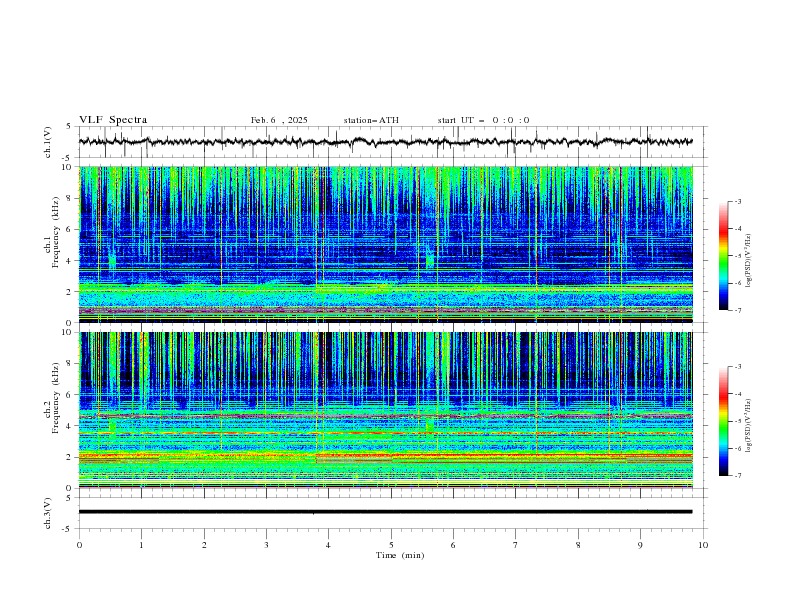The height and width of the screenshot is (612, 792).
Task: Click time axis tick label "7"
Action: click(x=516, y=545)
